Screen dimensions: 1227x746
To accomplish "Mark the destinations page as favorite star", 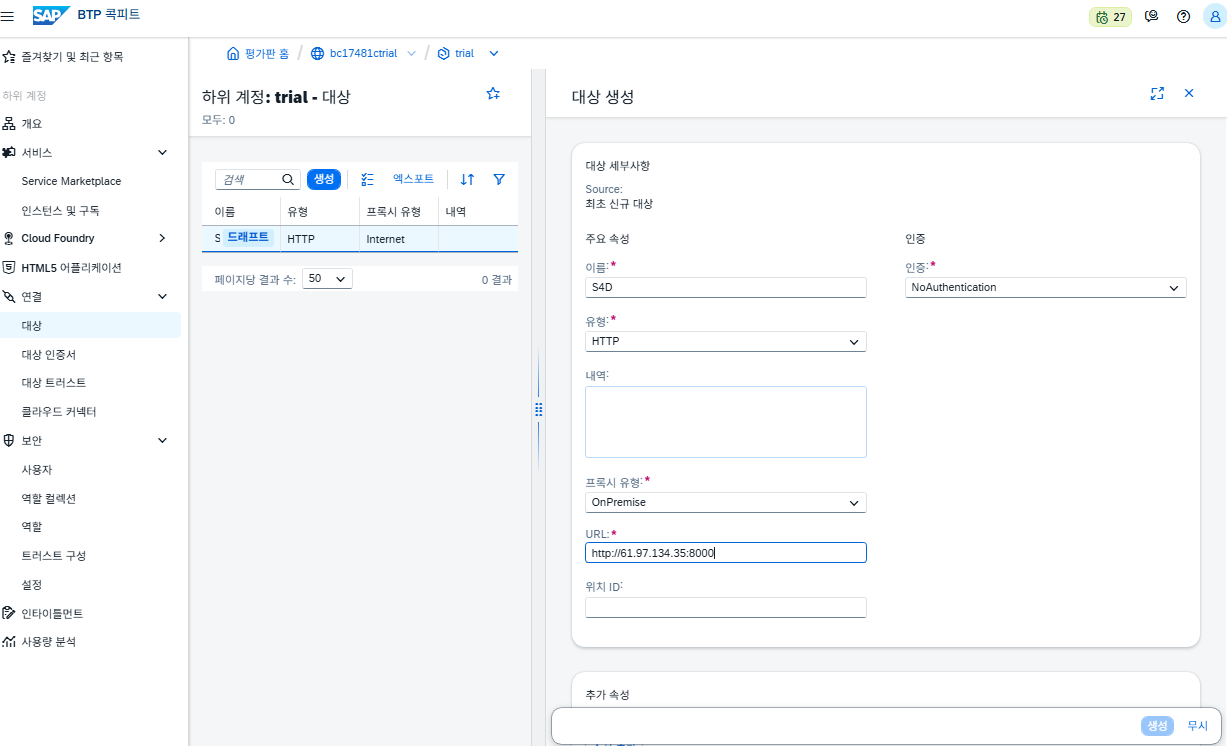I will [493, 93].
